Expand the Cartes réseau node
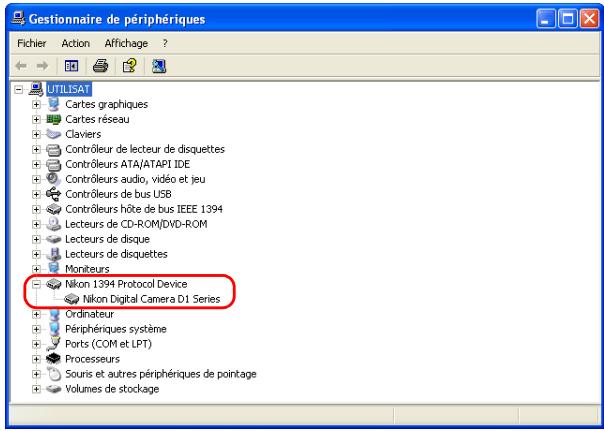604x431 pixels. 36,119
